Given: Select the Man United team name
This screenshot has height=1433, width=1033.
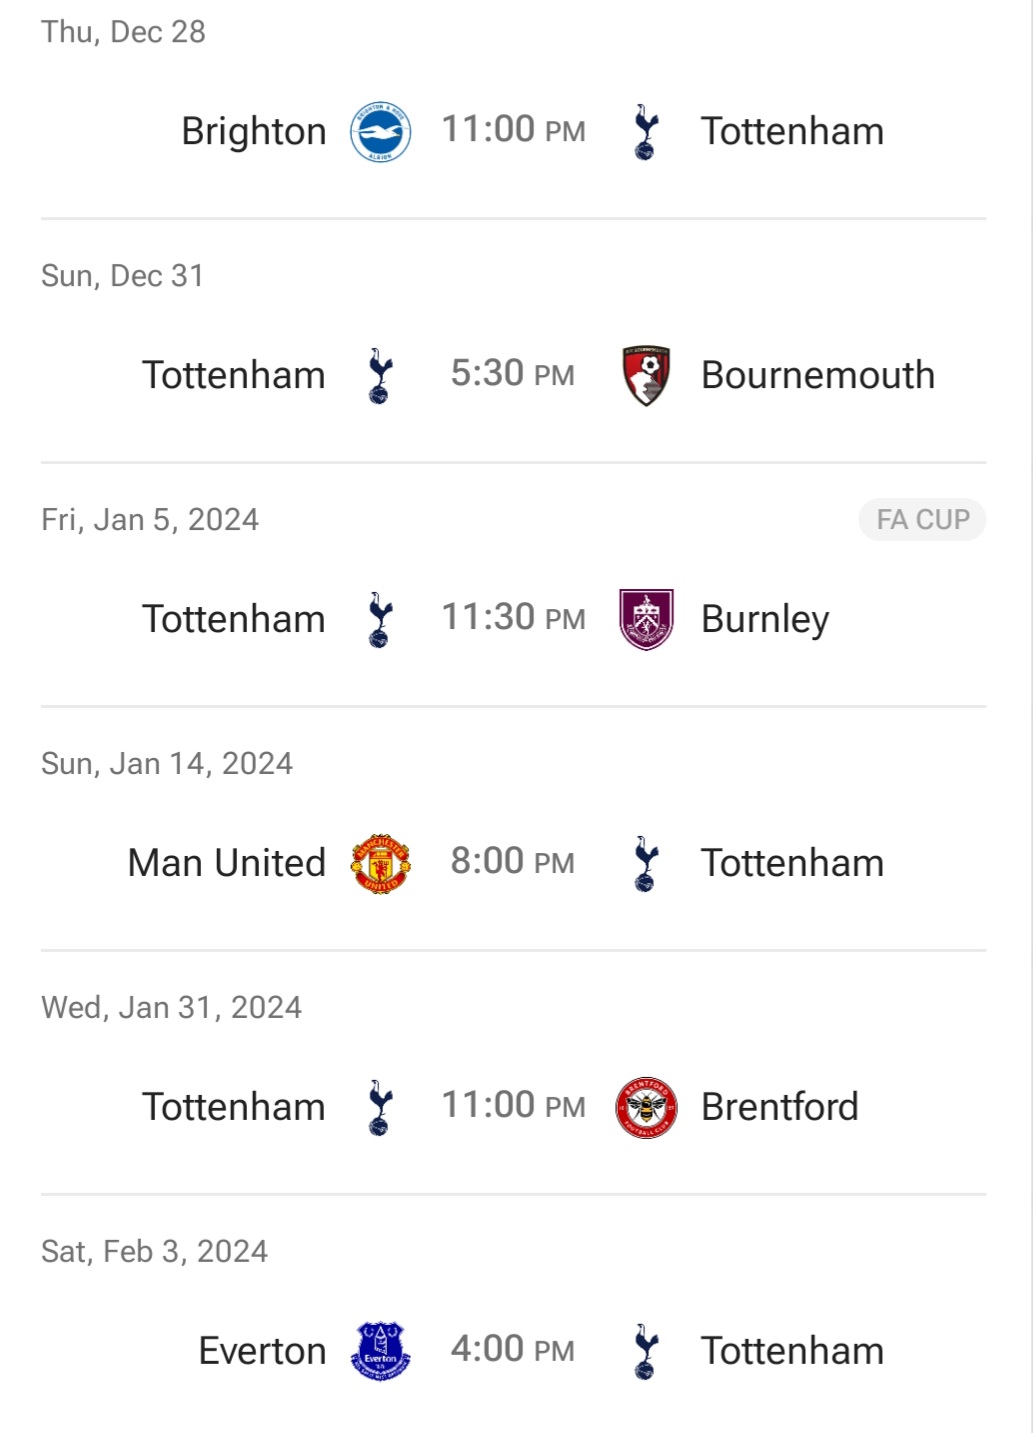Looking at the screenshot, I should click(227, 864).
